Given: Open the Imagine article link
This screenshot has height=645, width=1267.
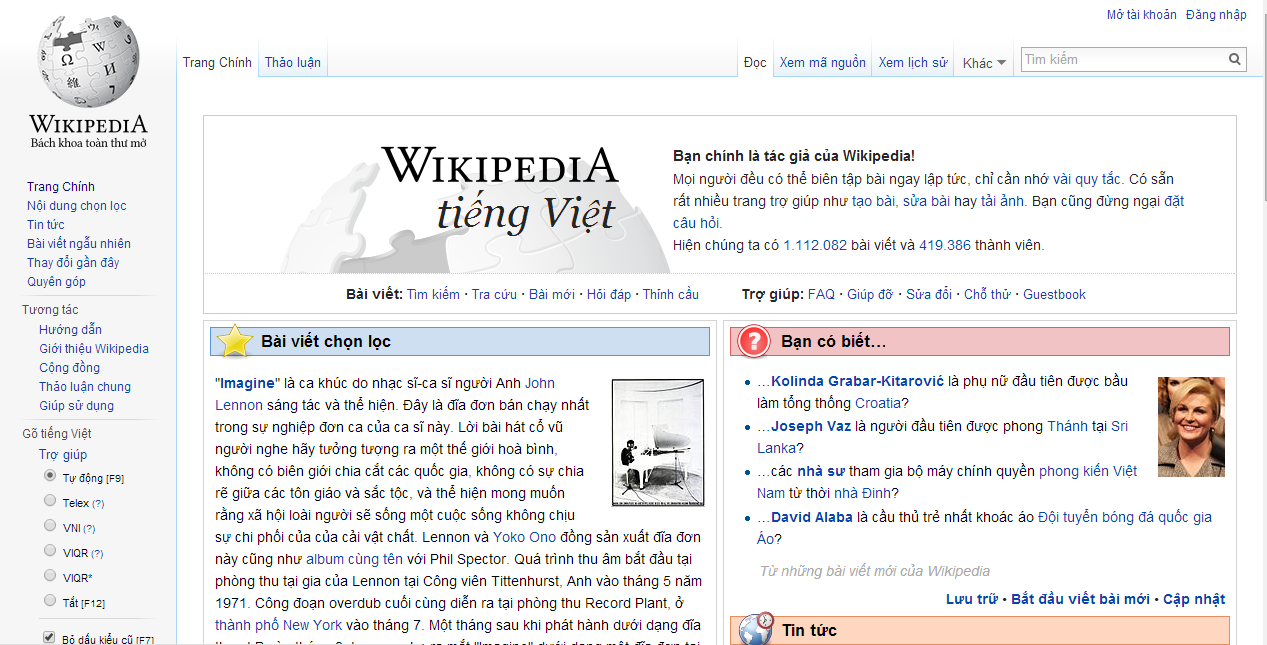Looking at the screenshot, I should (247, 383).
